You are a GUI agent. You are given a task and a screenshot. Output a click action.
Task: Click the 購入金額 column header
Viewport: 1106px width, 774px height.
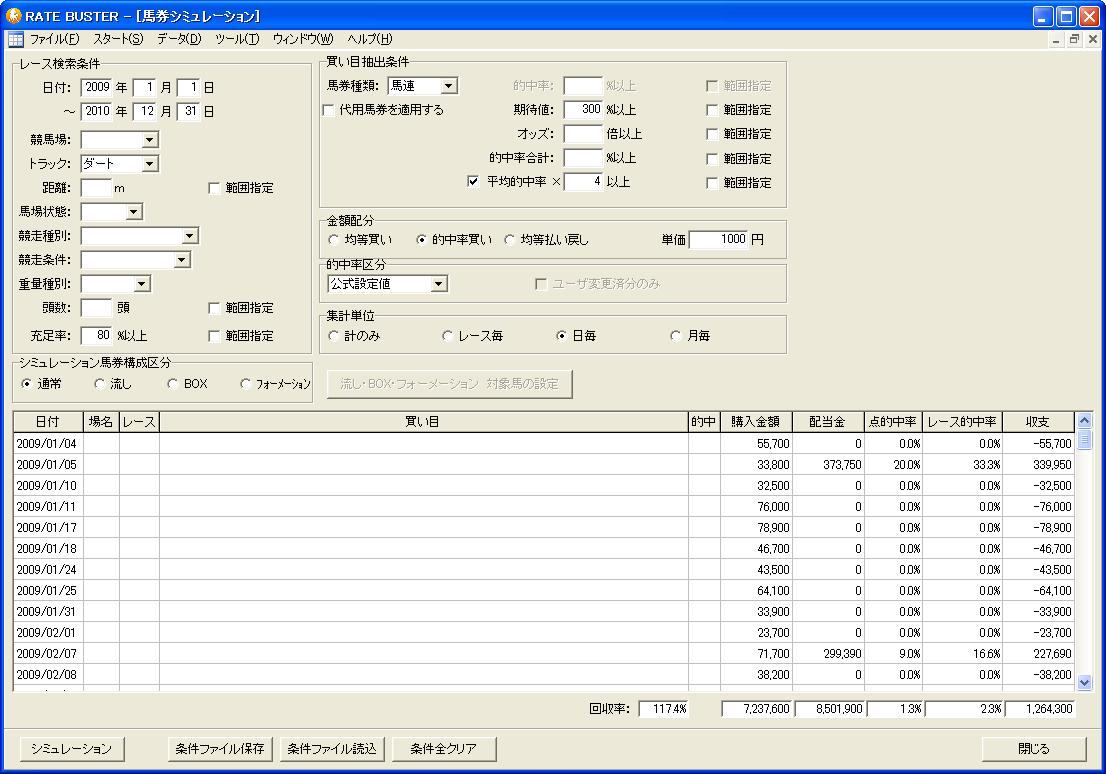(x=755, y=422)
